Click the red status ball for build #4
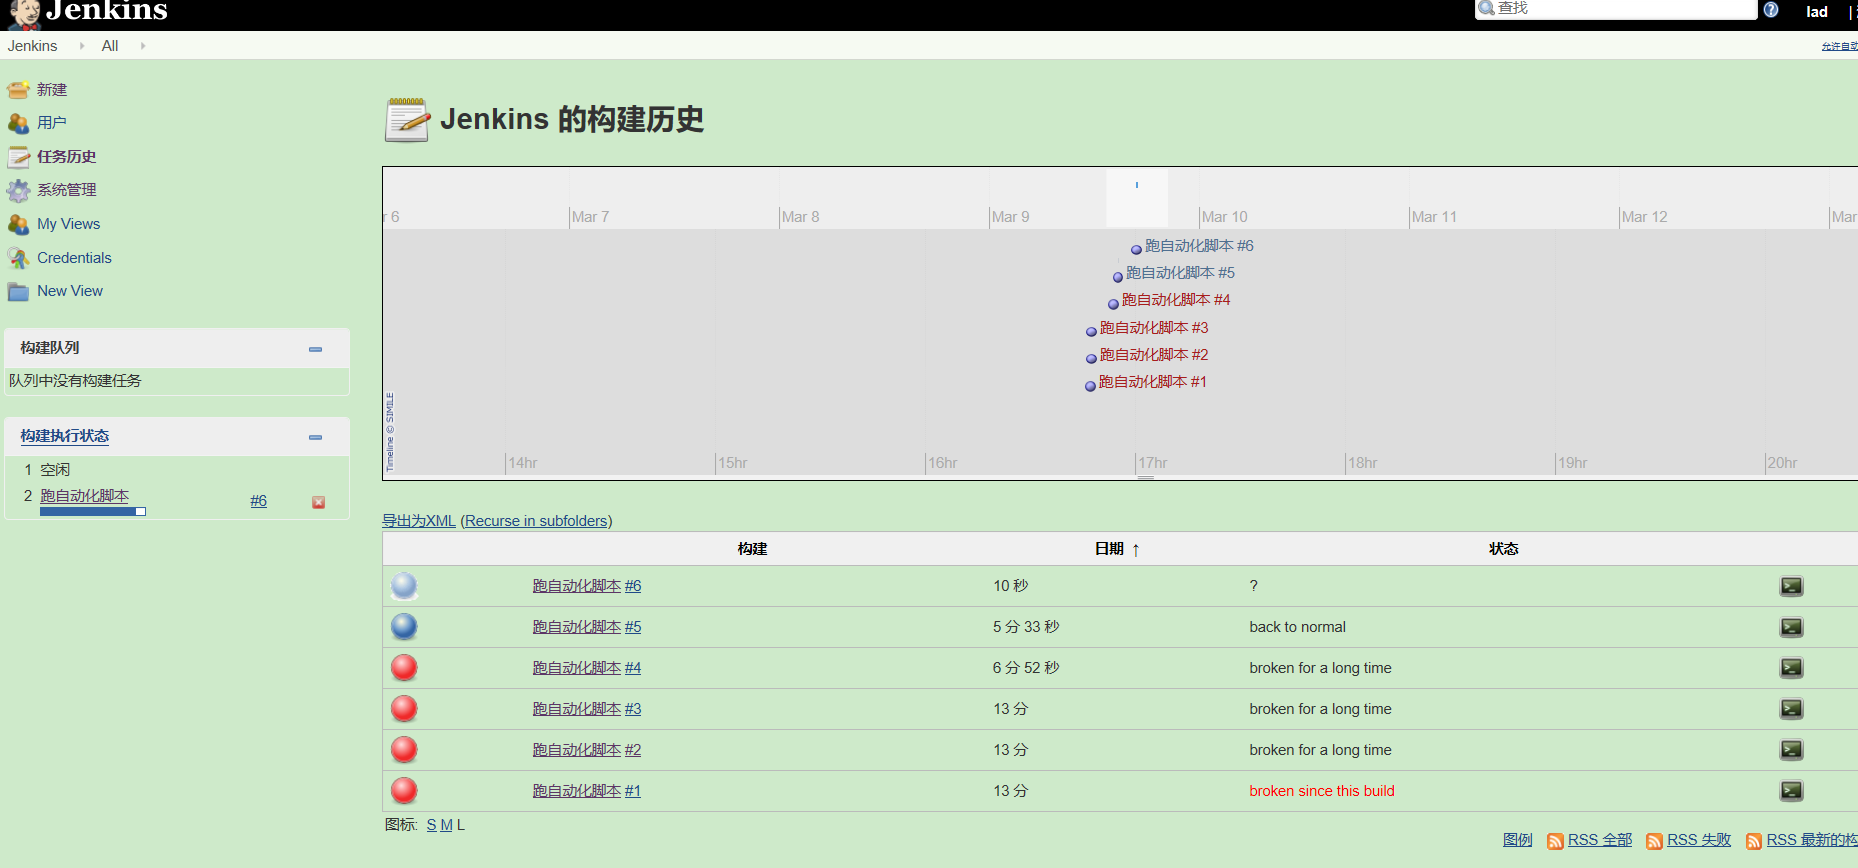This screenshot has height=868, width=1858. (x=404, y=668)
